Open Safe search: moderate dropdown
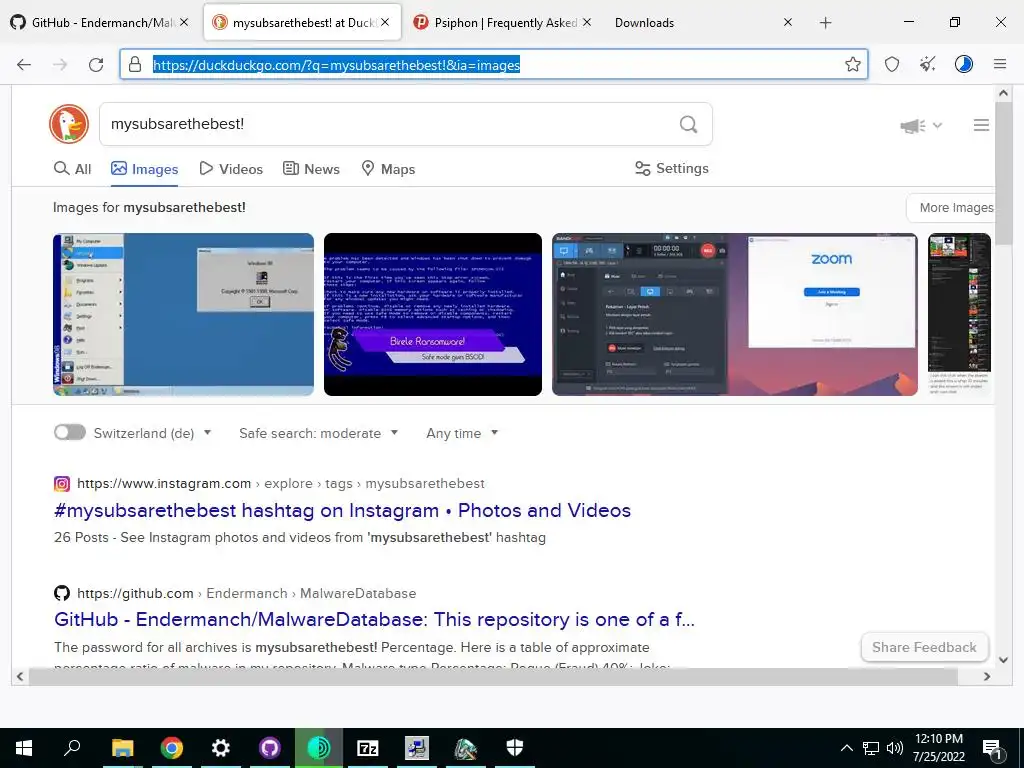Image resolution: width=1024 pixels, height=768 pixels. pos(318,433)
